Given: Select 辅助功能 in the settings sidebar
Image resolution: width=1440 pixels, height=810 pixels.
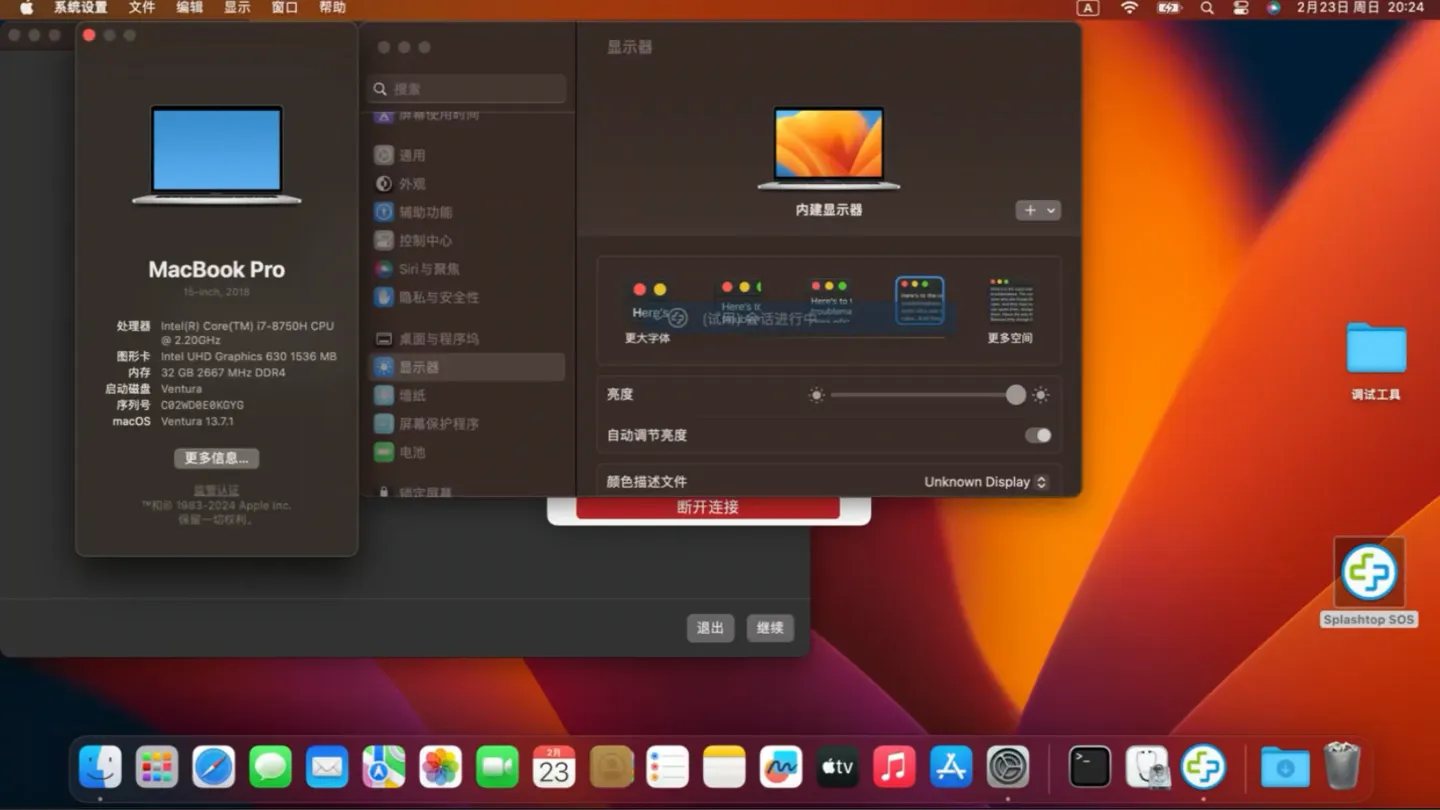Looking at the screenshot, I should [x=421, y=212].
